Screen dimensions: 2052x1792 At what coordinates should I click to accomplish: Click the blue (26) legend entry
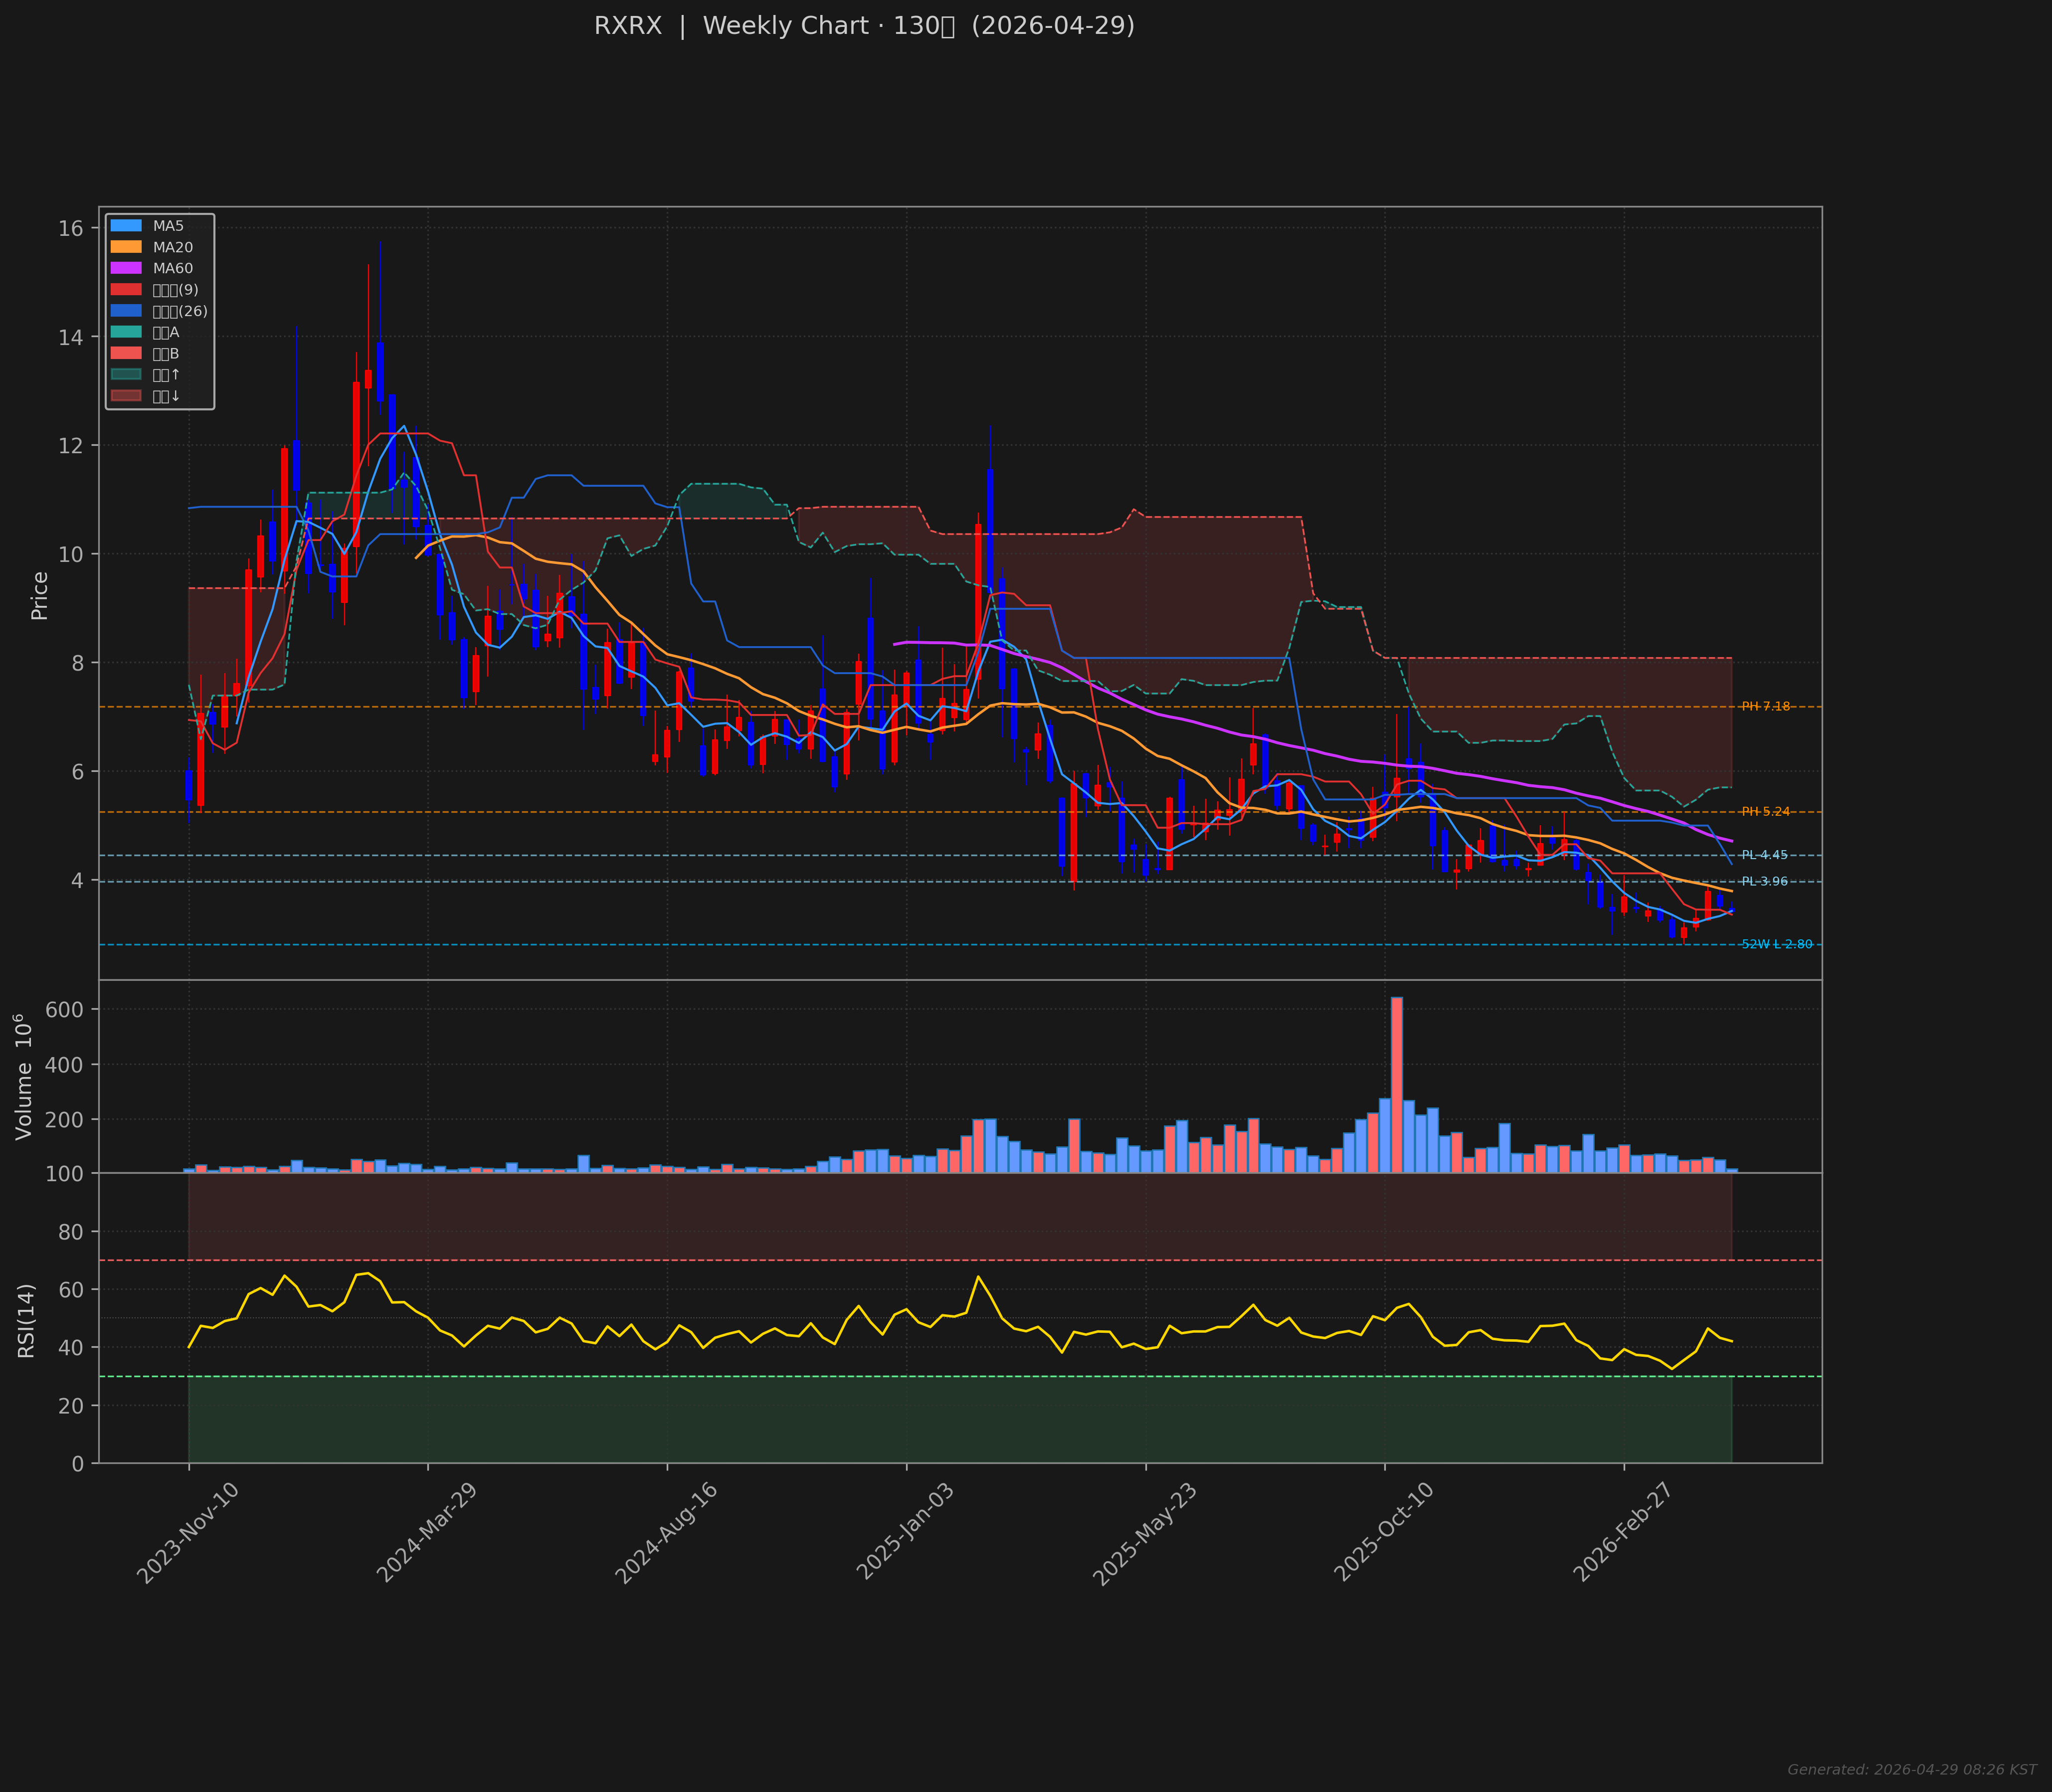pos(179,311)
